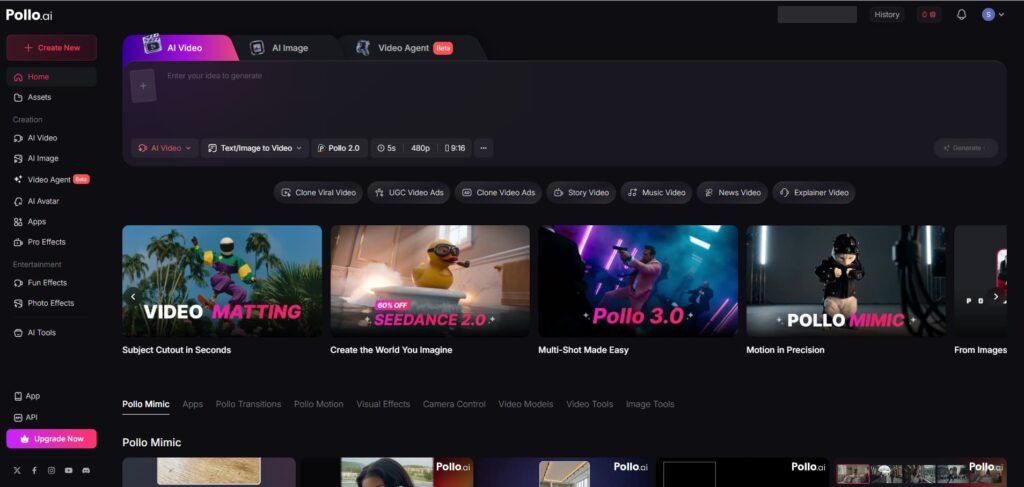Click the AI Avatar sidebar icon
1024x487 pixels.
pyautogui.click(x=18, y=202)
